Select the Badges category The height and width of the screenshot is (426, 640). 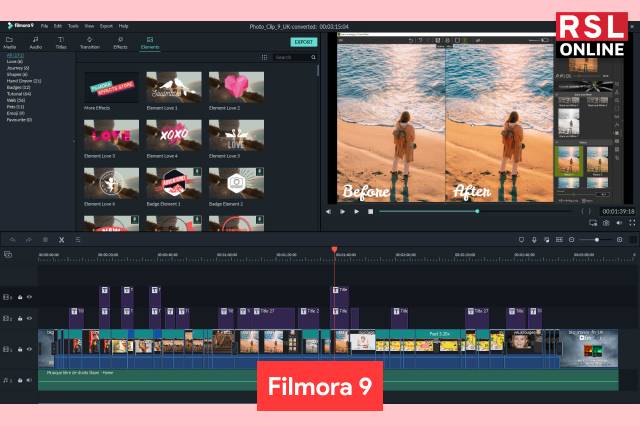[x=18, y=87]
